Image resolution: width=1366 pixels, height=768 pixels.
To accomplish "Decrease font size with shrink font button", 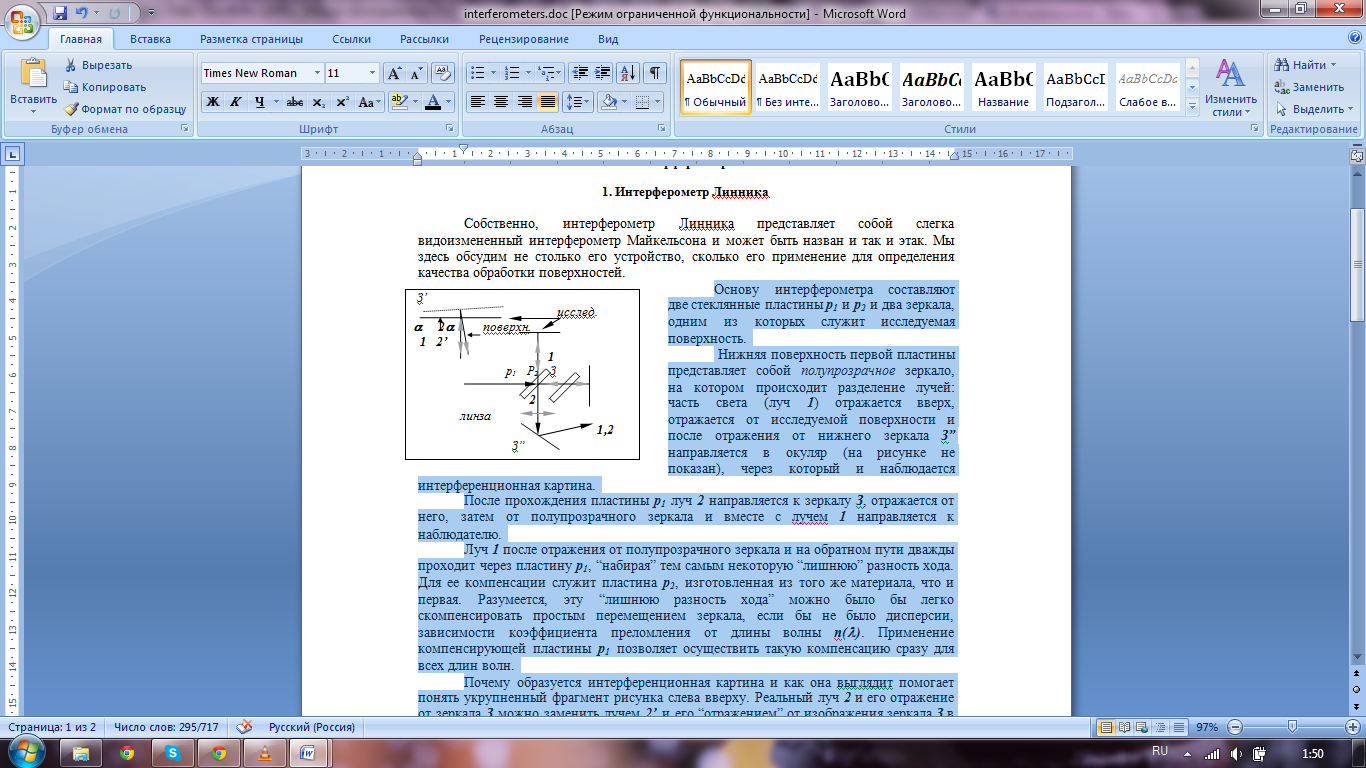I will [x=416, y=73].
